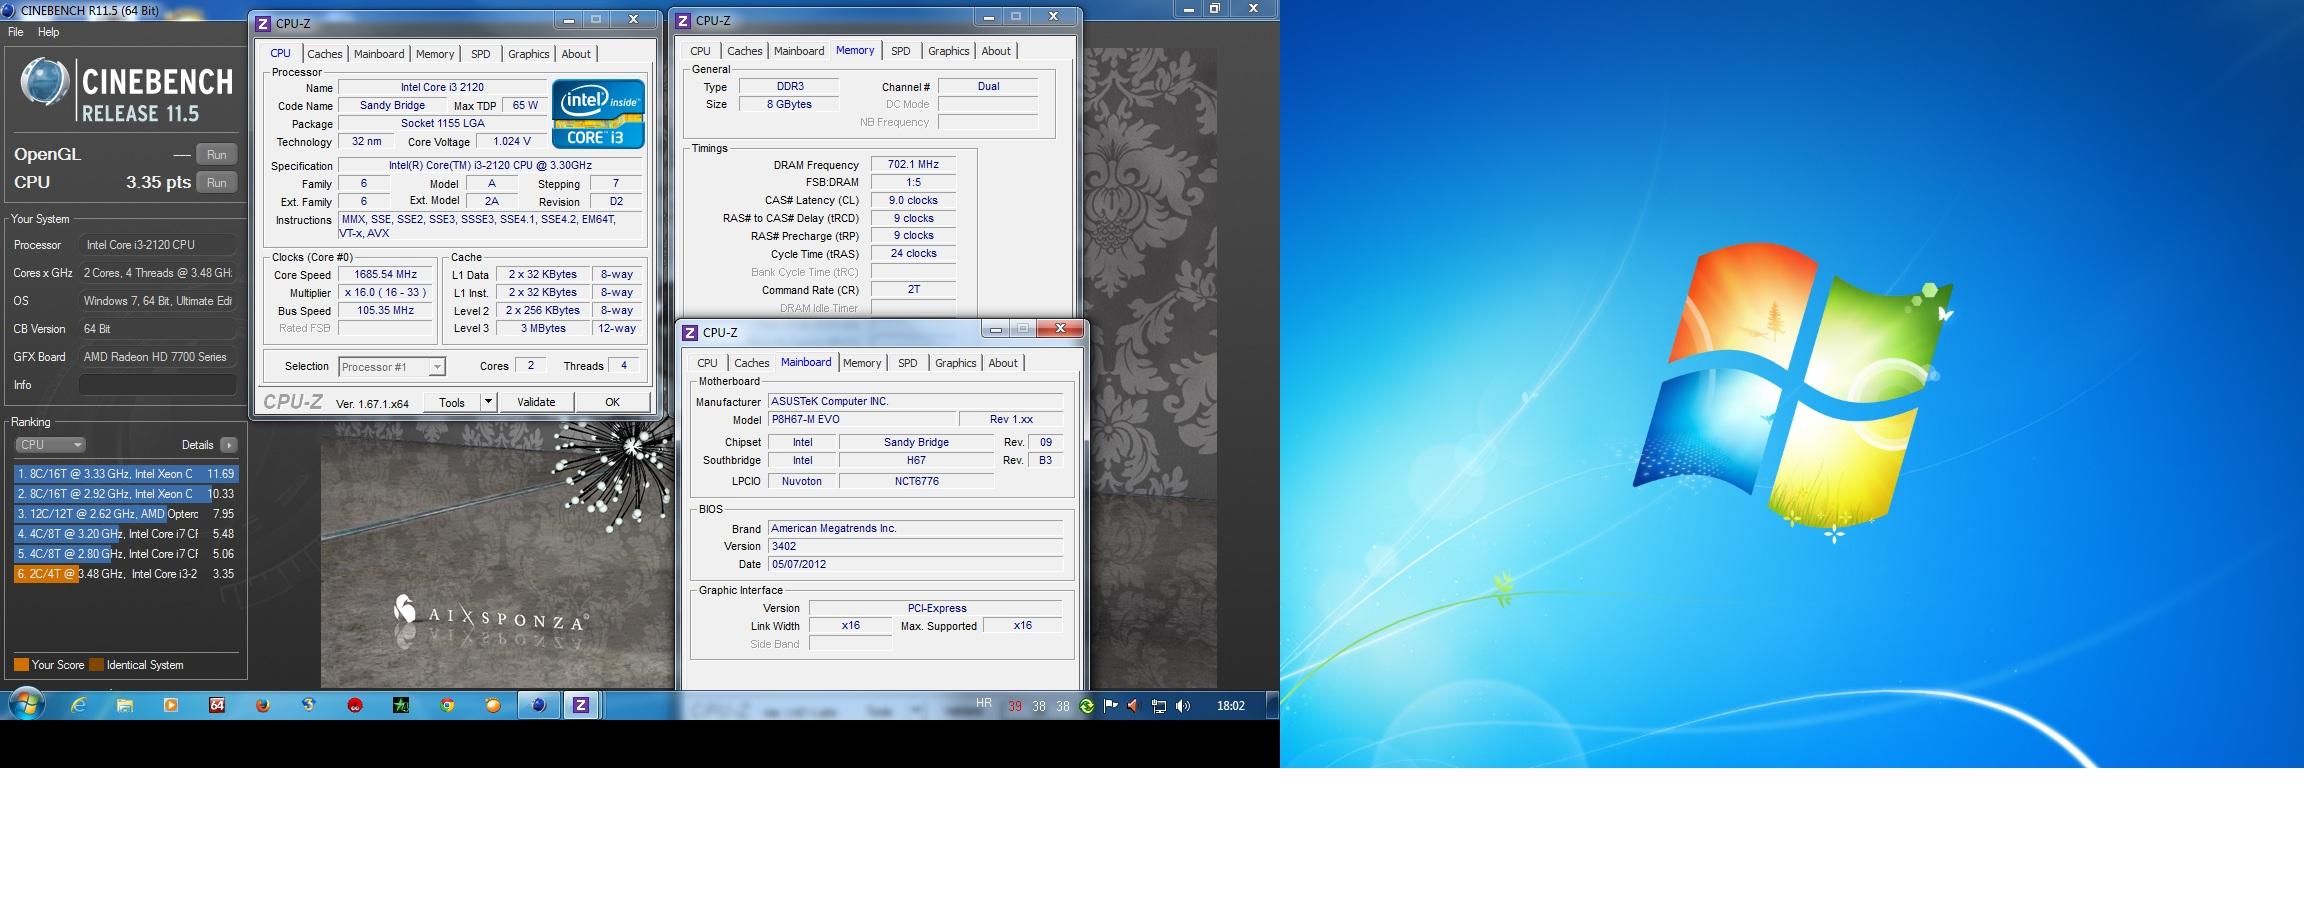Switch to Cinebench via its taskbar button

[x=539, y=705]
